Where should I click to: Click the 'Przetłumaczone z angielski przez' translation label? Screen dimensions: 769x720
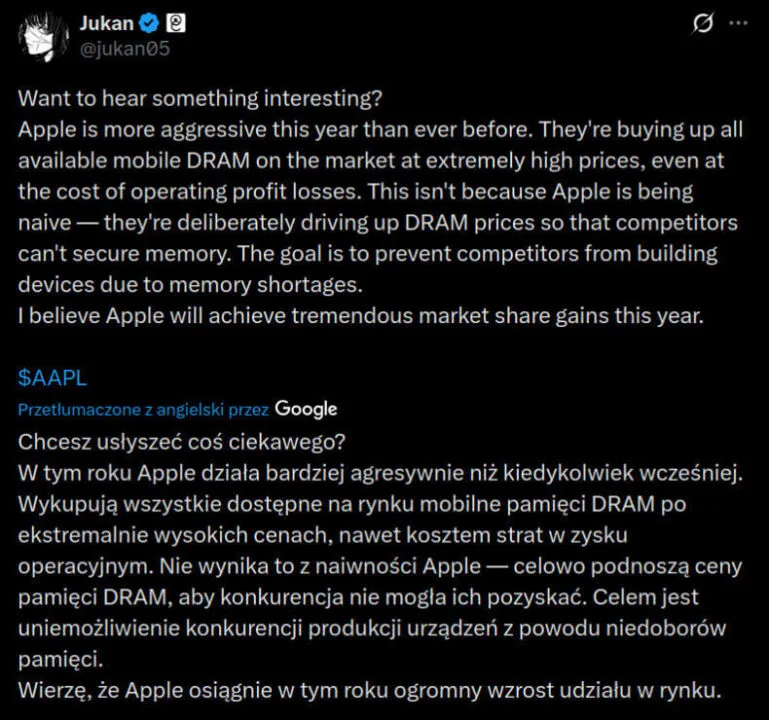coord(143,409)
